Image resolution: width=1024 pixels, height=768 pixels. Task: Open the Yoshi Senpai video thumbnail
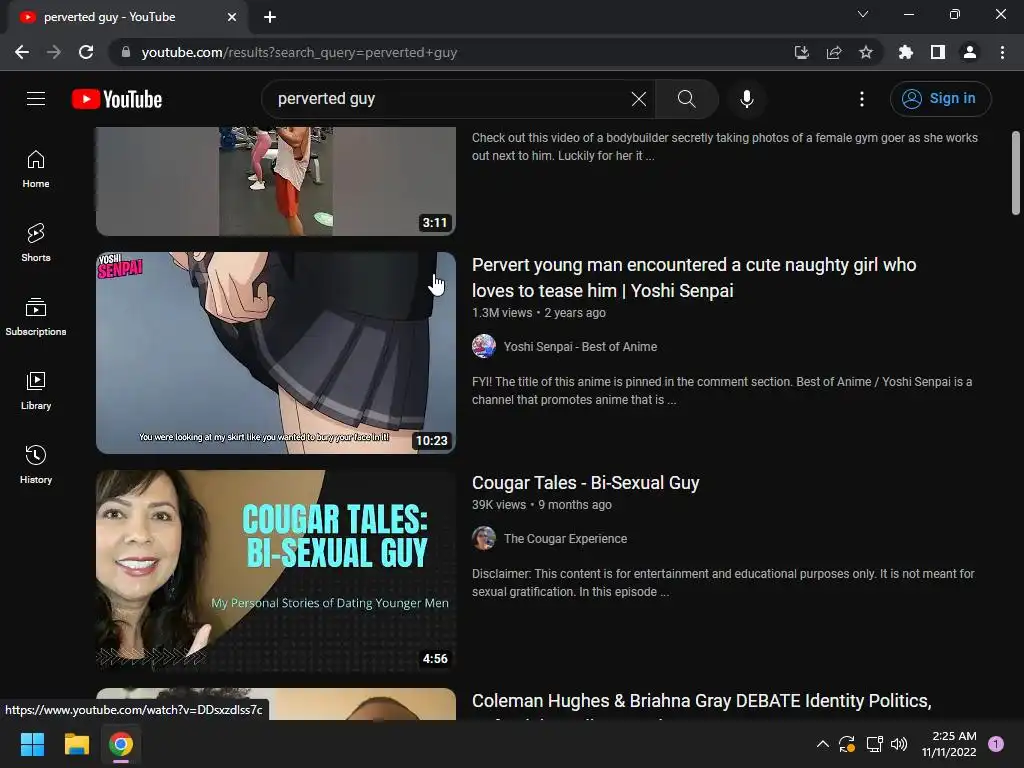tap(276, 353)
